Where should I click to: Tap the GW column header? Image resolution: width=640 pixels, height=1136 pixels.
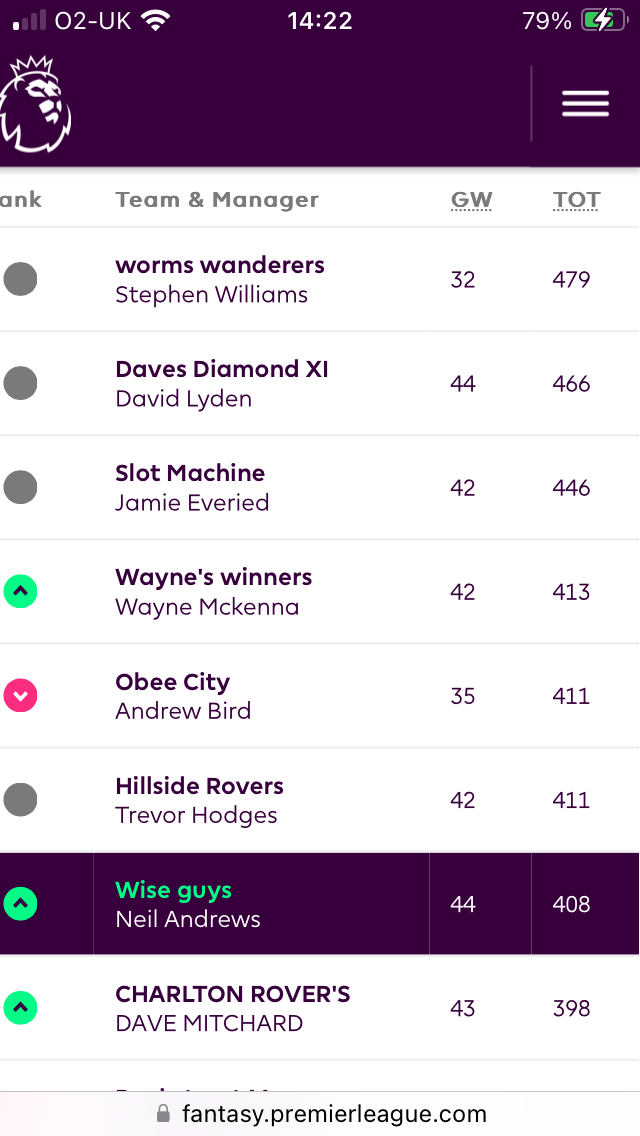pyautogui.click(x=471, y=200)
